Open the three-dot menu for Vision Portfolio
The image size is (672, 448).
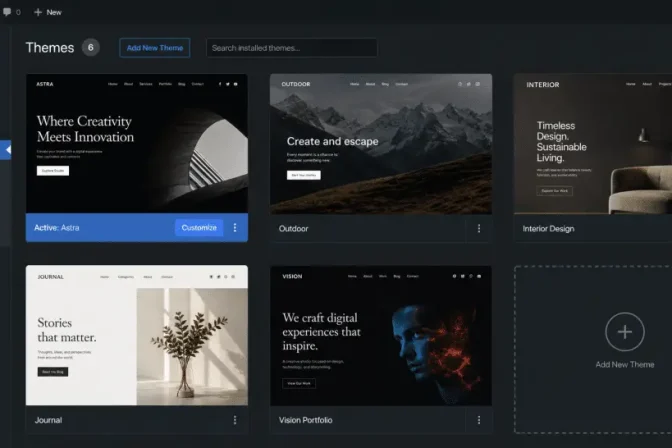point(479,420)
